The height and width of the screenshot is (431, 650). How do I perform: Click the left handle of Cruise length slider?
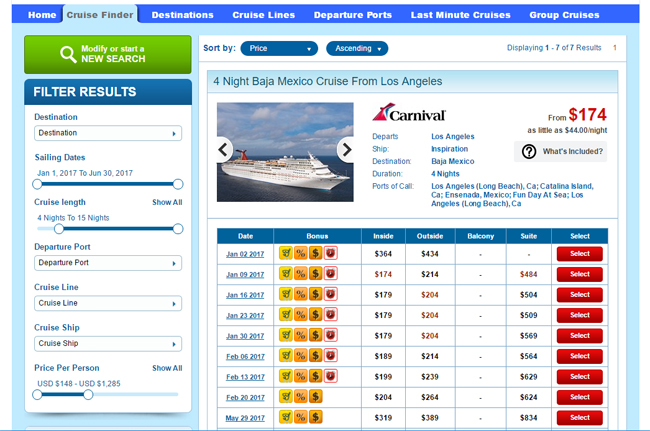(x=59, y=229)
